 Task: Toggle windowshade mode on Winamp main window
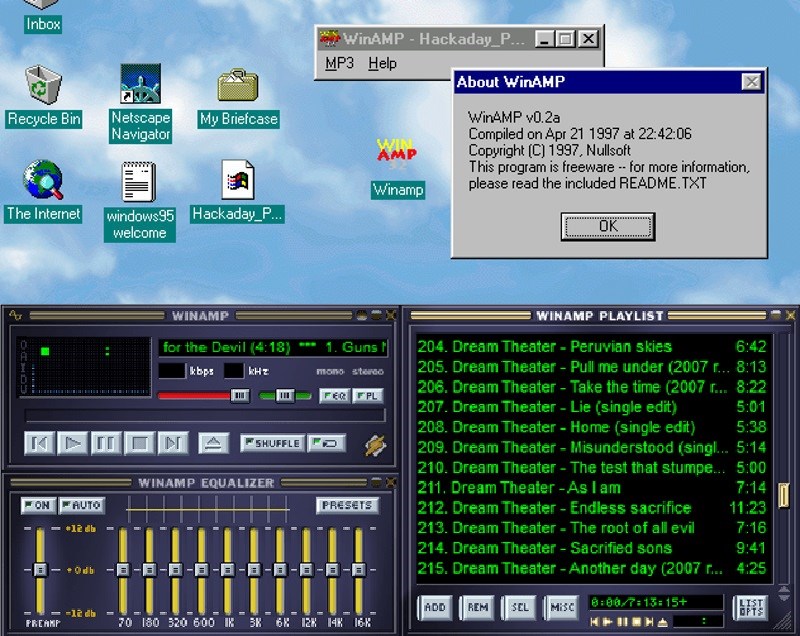pyautogui.click(x=376, y=316)
